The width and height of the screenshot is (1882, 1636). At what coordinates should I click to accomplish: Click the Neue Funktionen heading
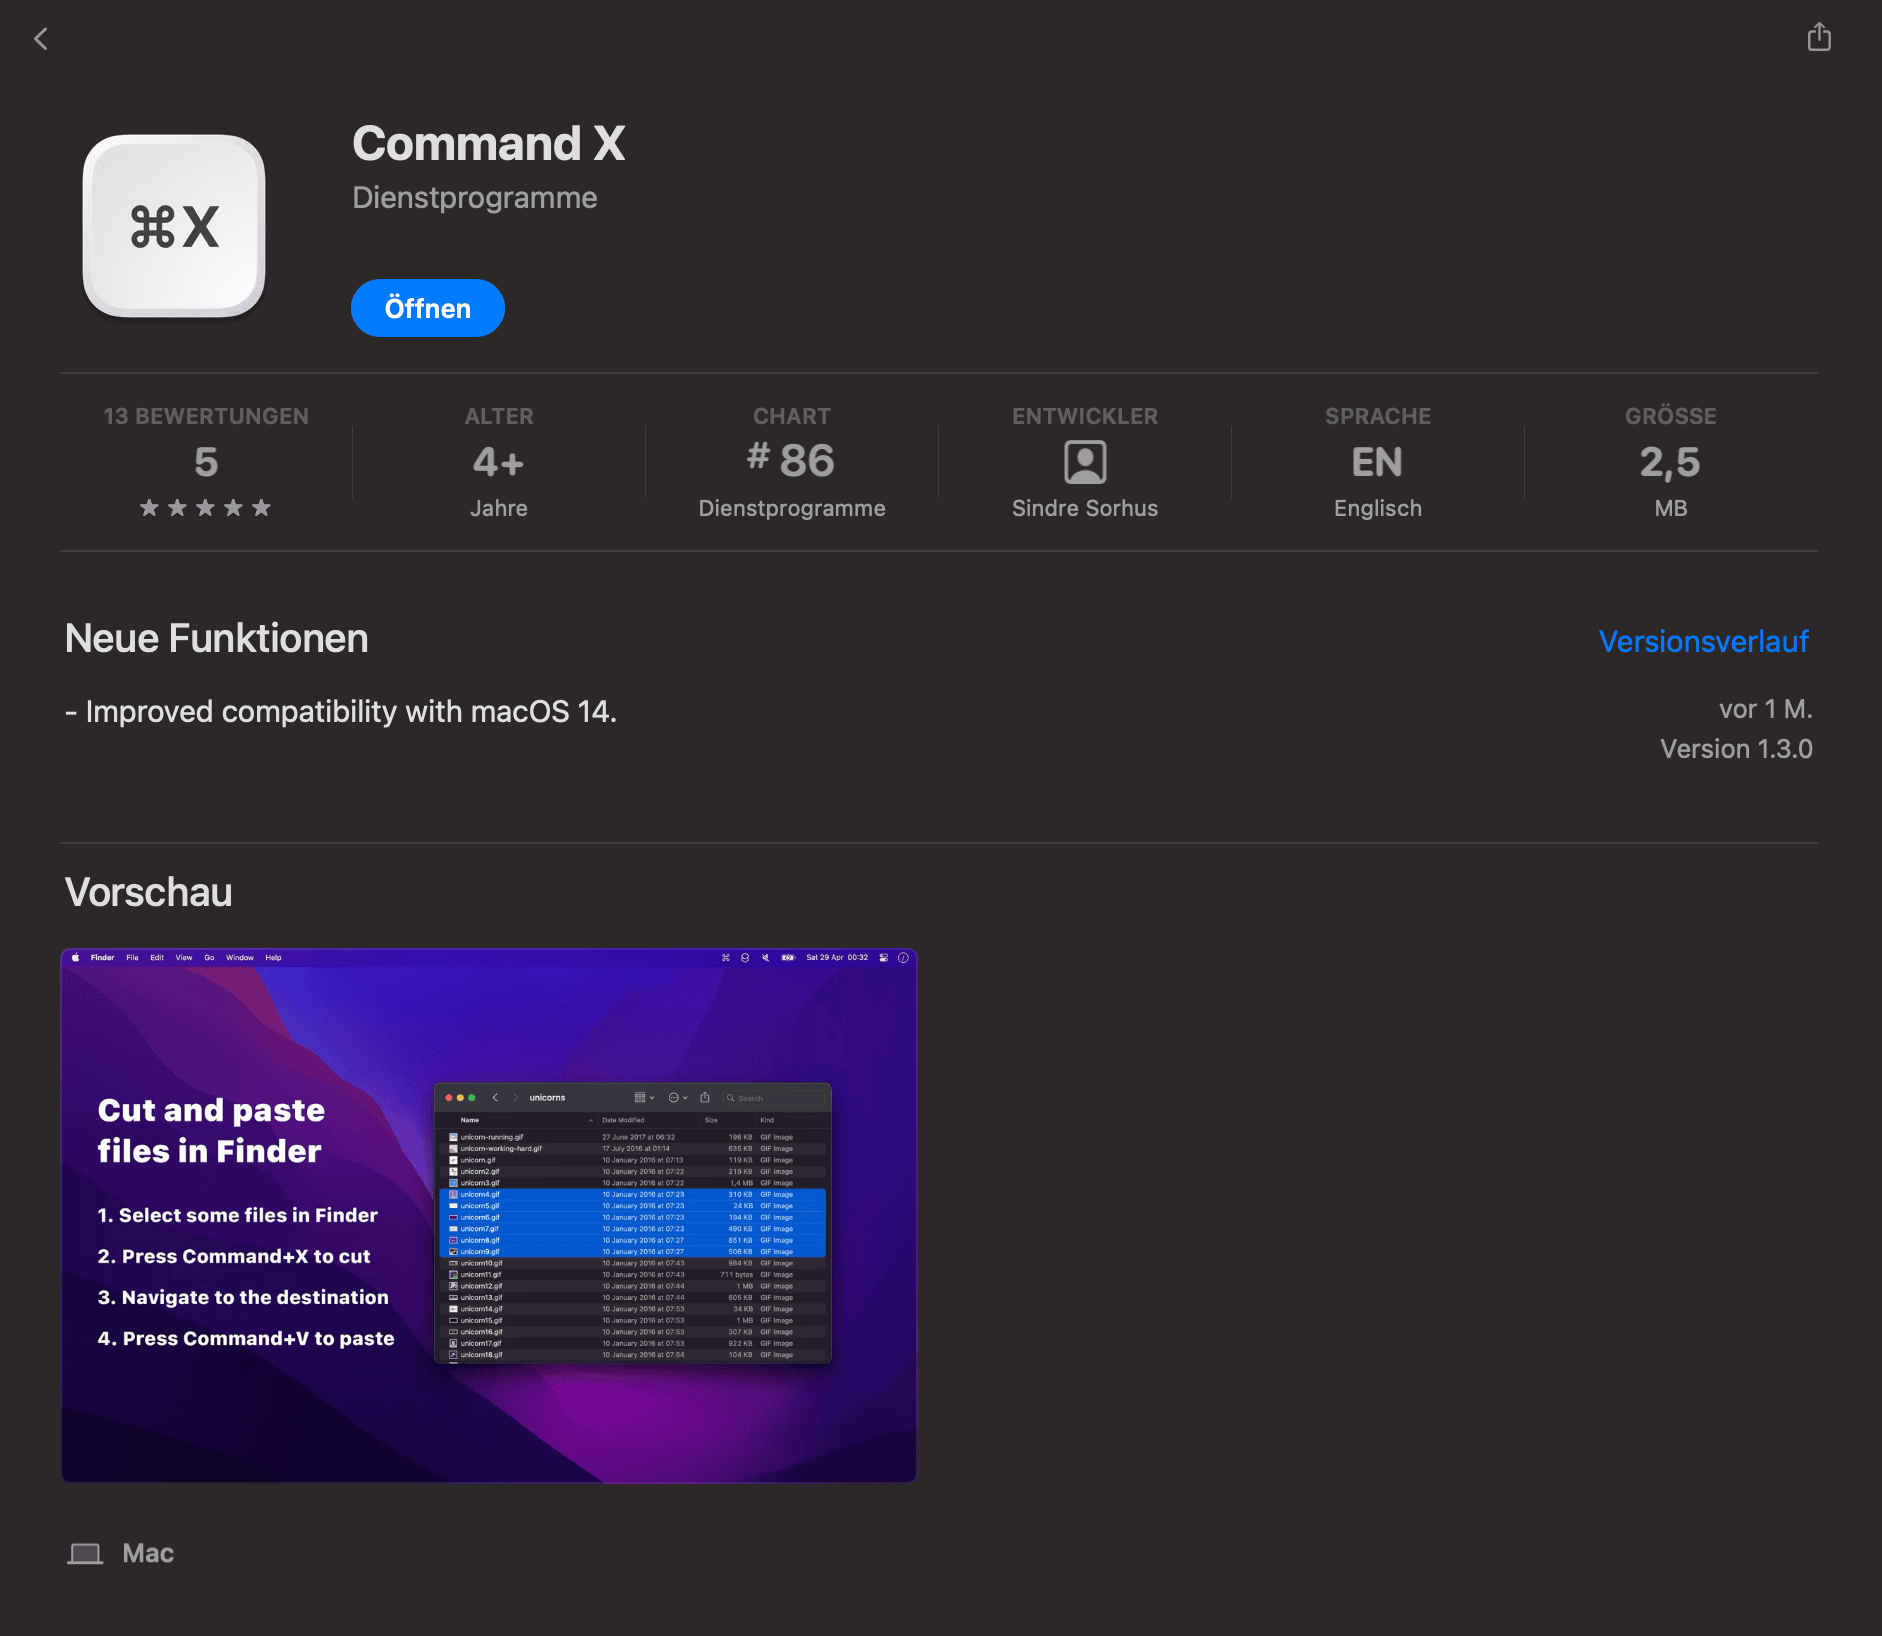pyautogui.click(x=216, y=639)
